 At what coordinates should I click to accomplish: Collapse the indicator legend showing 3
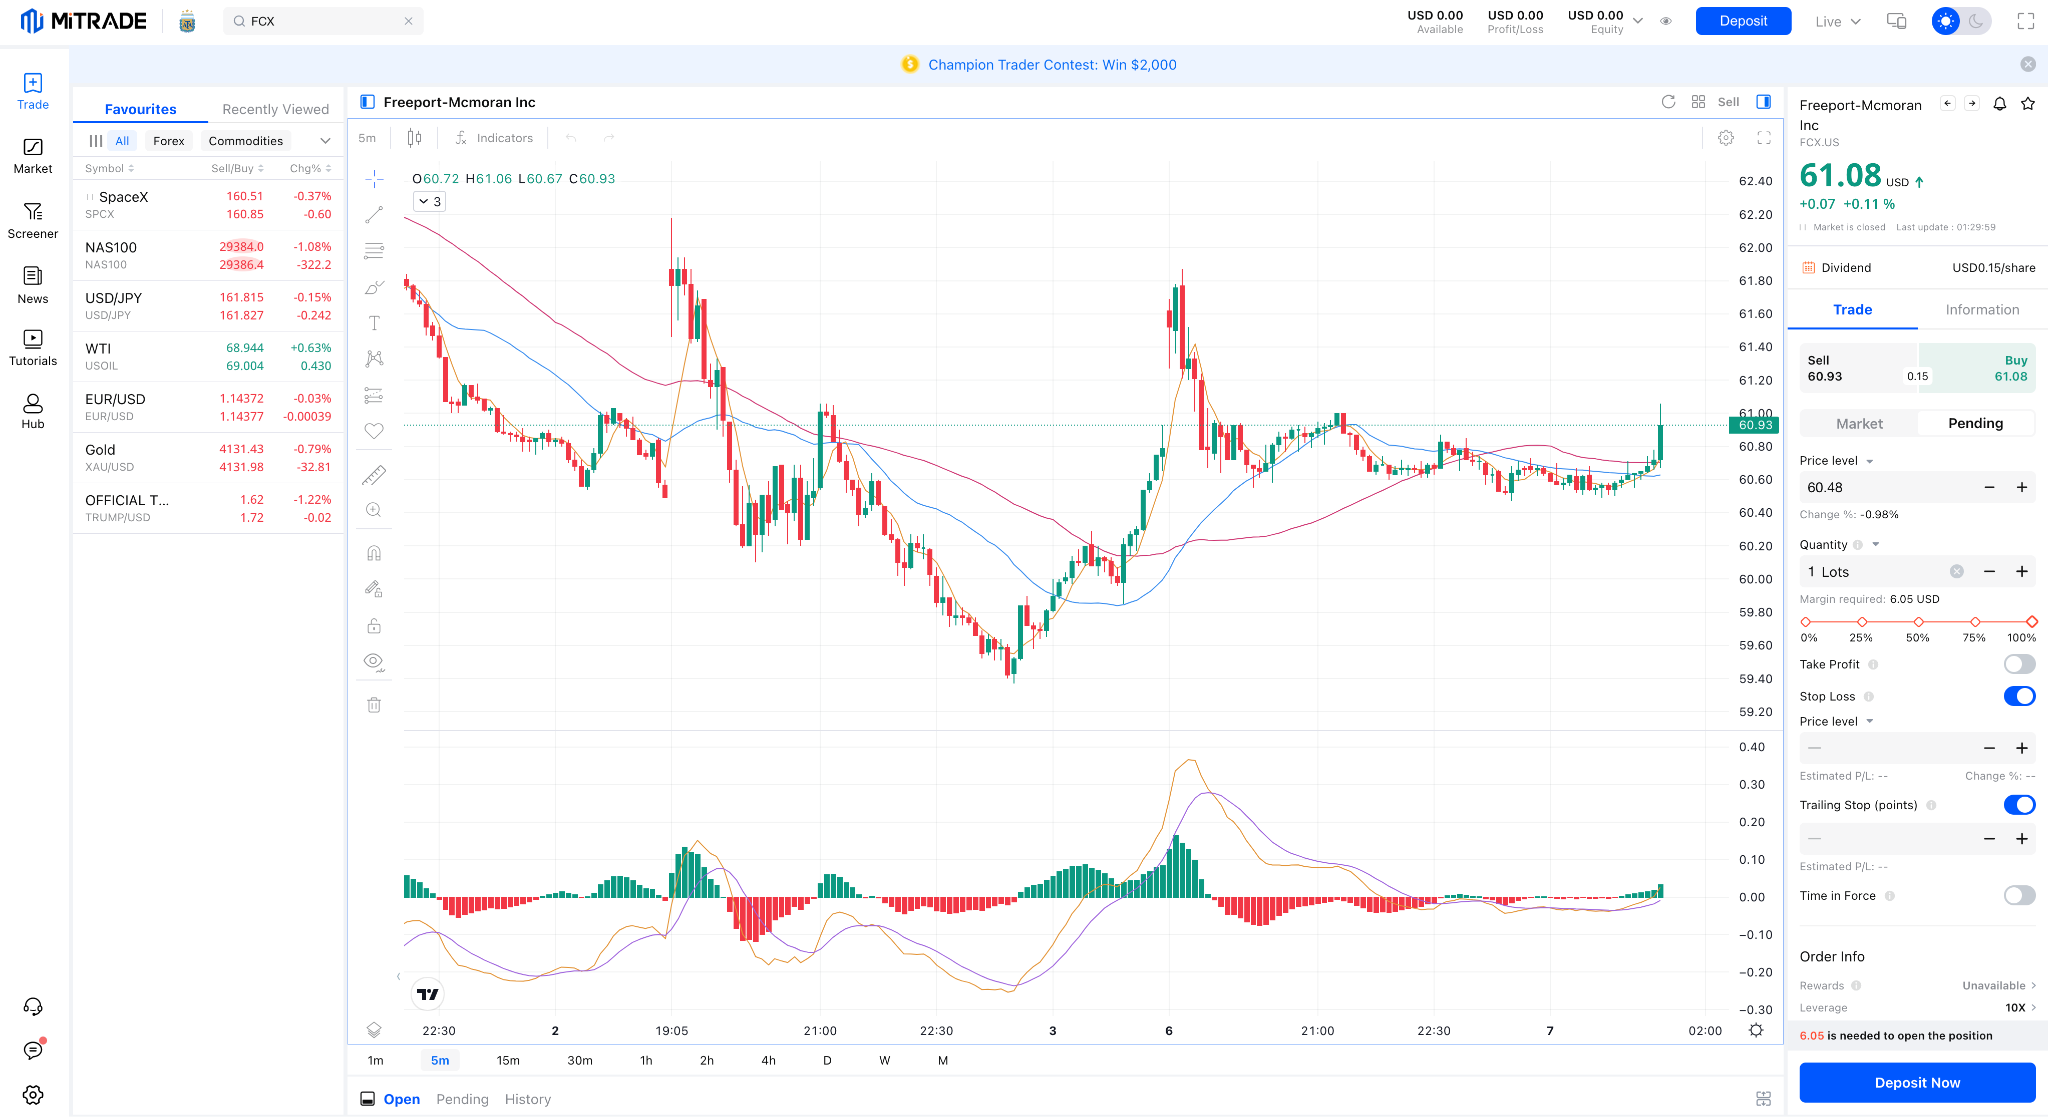tap(429, 201)
